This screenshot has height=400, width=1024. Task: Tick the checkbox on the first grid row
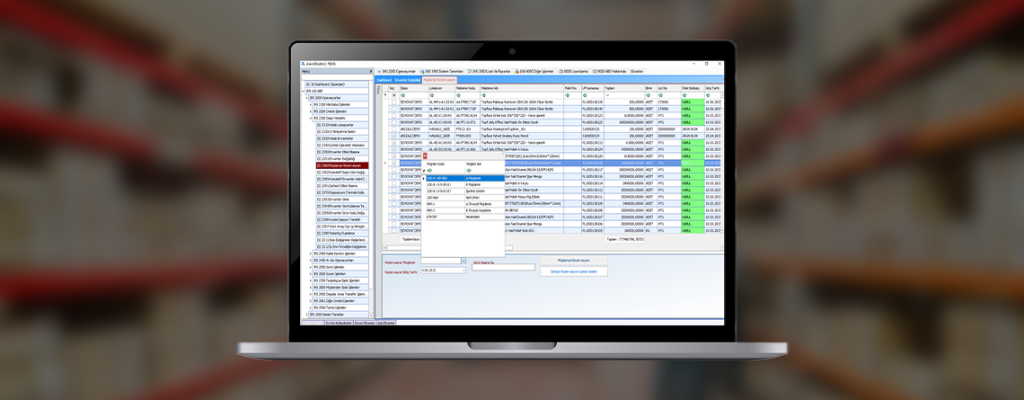(x=392, y=102)
